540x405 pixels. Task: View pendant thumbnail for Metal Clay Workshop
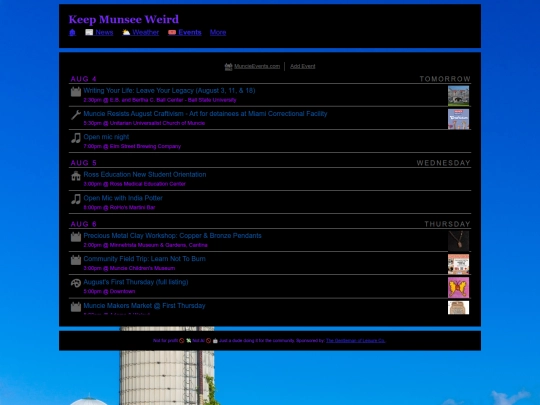pos(458,241)
